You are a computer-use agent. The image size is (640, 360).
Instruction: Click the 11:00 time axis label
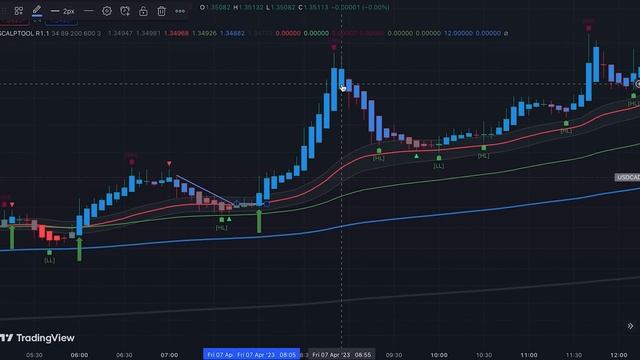[x=529, y=355]
